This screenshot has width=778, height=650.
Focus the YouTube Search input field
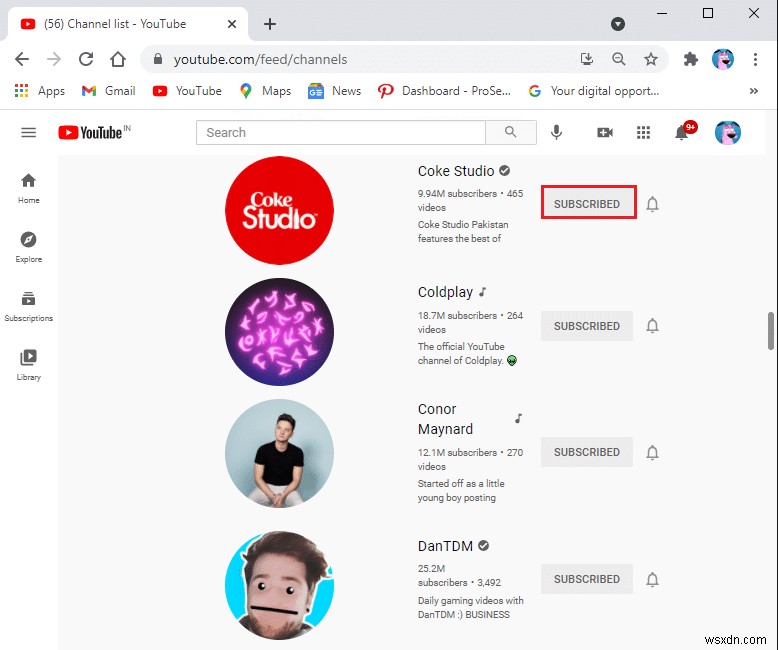point(341,132)
